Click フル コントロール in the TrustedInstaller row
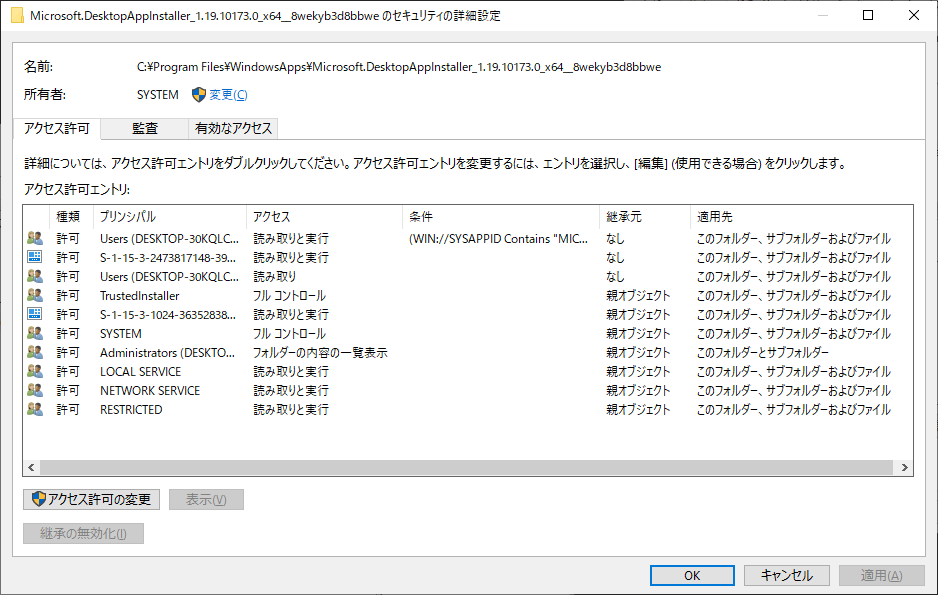 (x=290, y=295)
